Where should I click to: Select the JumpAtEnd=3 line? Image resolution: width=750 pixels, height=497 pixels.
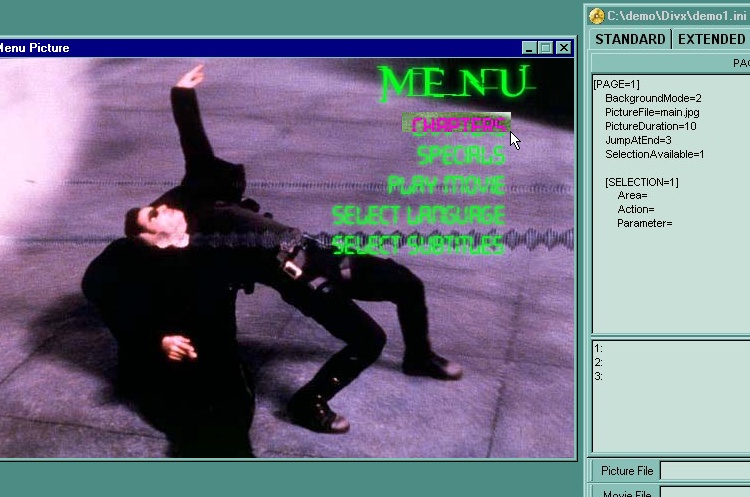[638, 140]
